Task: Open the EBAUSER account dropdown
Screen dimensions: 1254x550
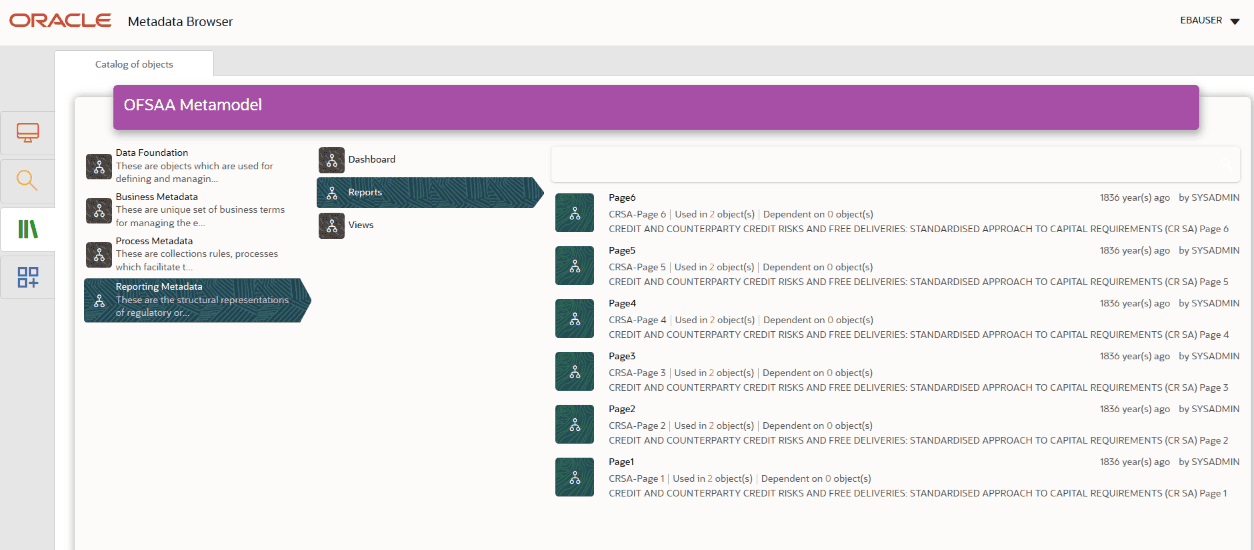Action: point(1209,20)
